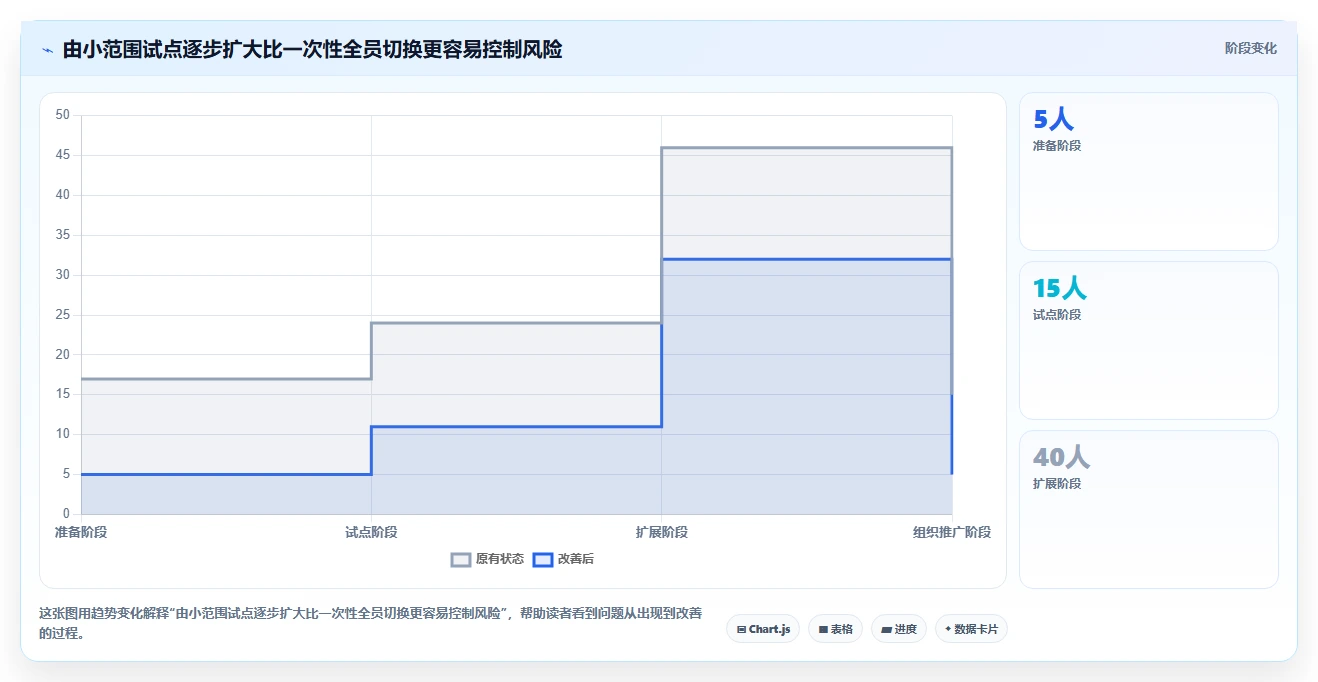Click the y-axis value 25

tap(63, 315)
